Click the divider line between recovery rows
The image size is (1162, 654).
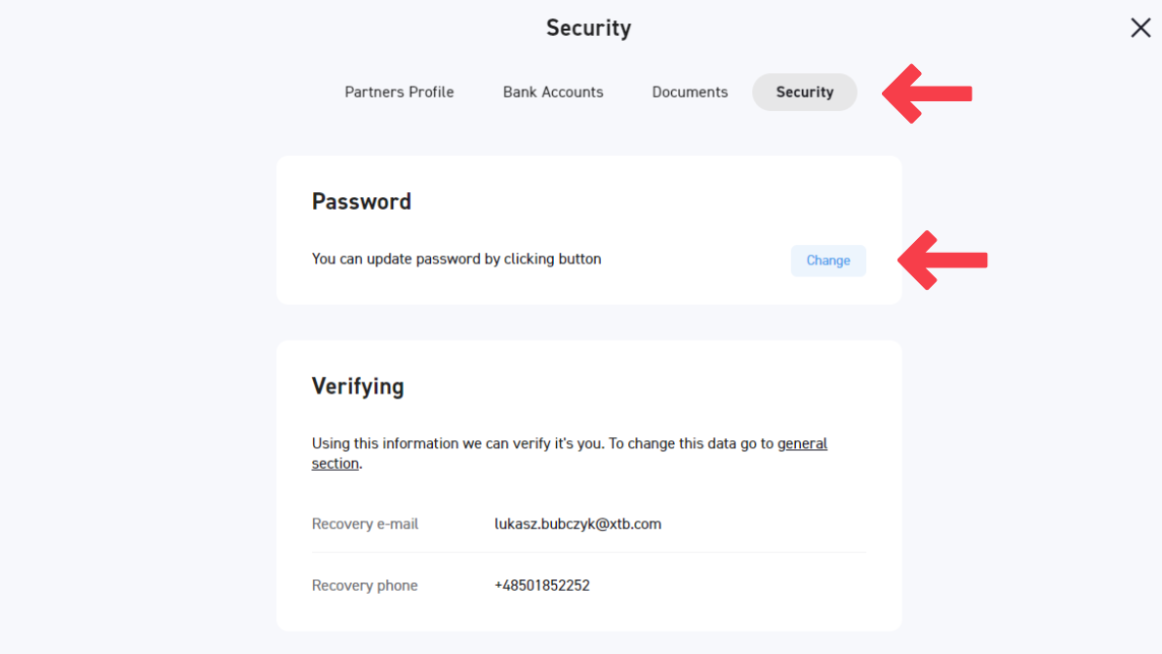588,553
